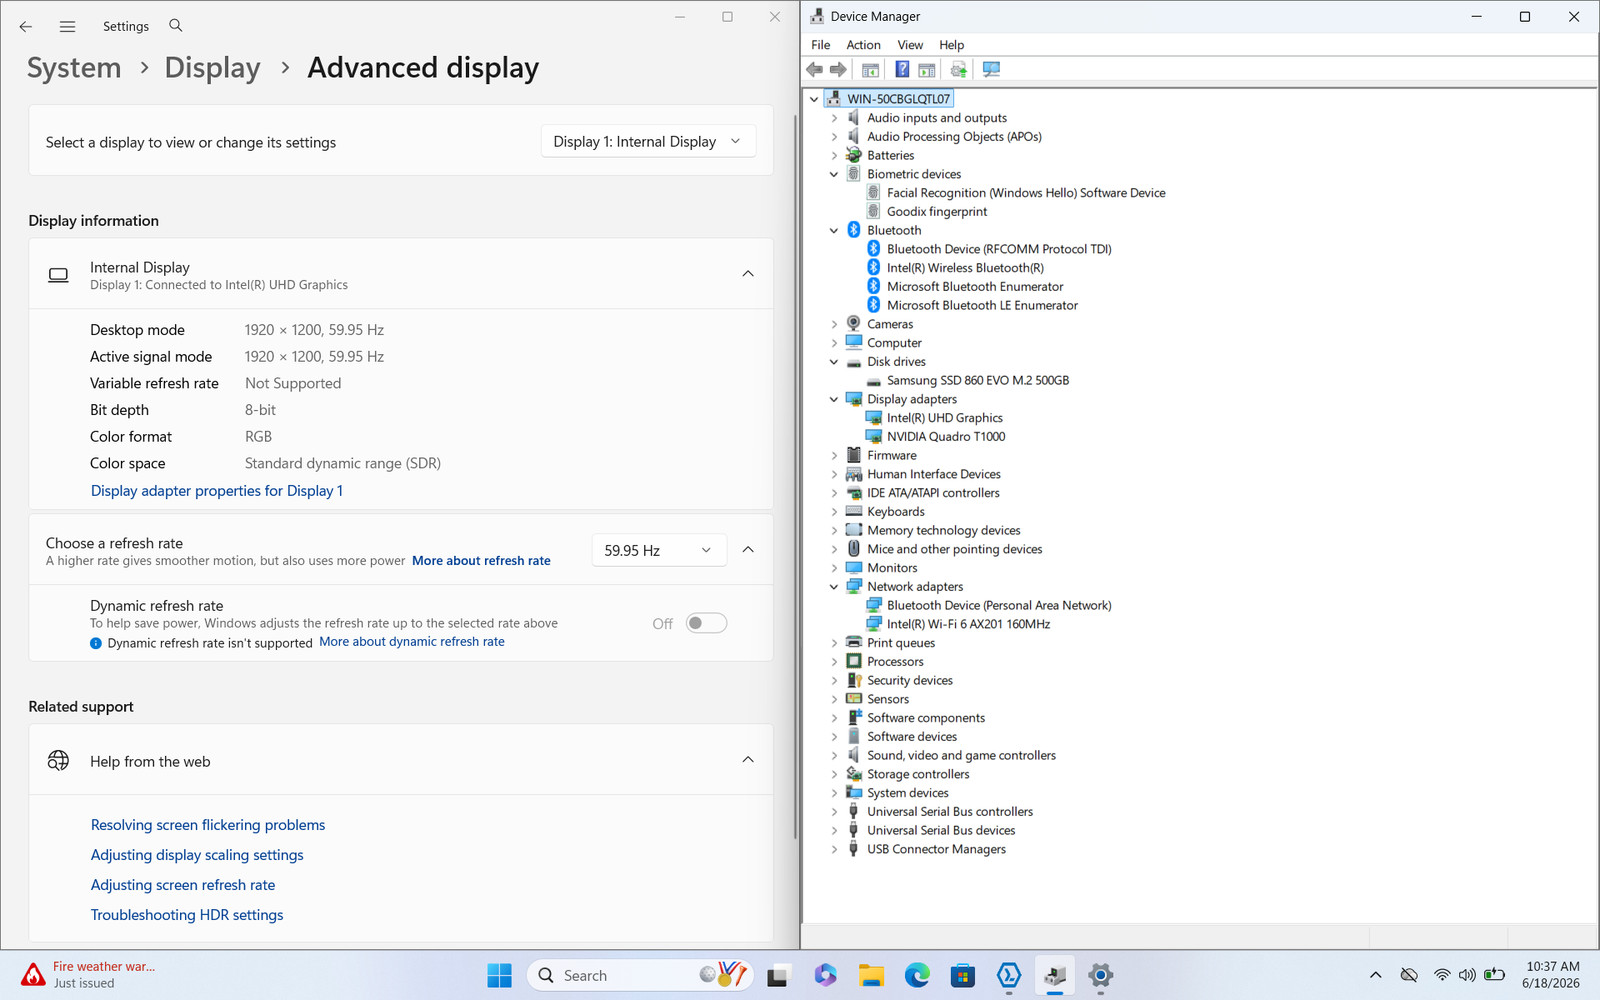Open the View menu in Device Manager

point(910,45)
